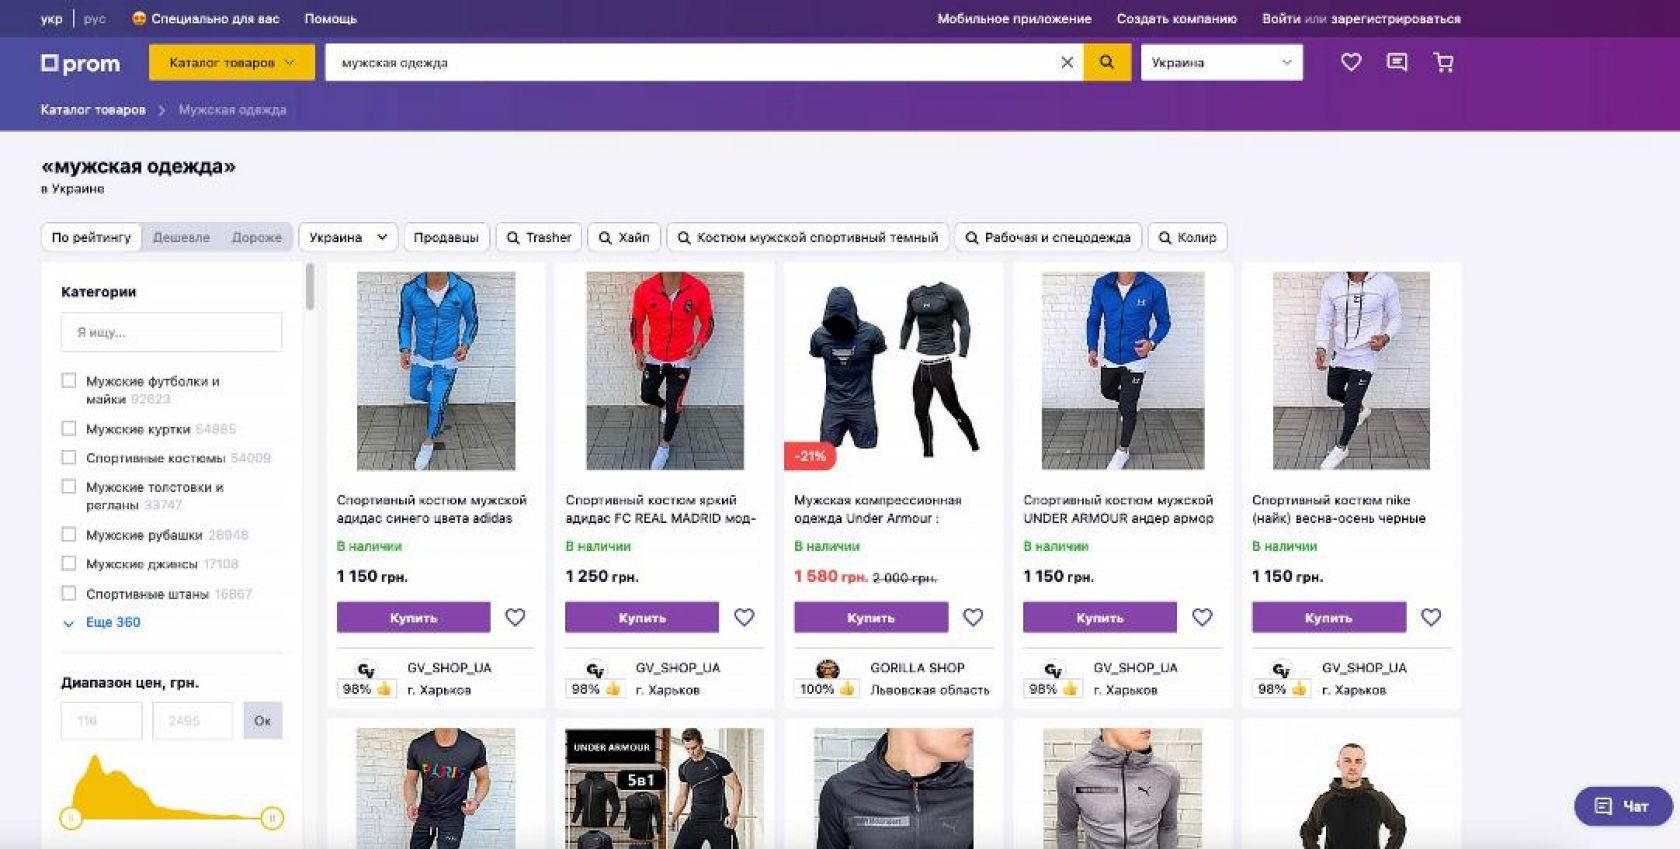1680x849 pixels.
Task: Add the blue adidas suit to favorites
Action: 515,617
